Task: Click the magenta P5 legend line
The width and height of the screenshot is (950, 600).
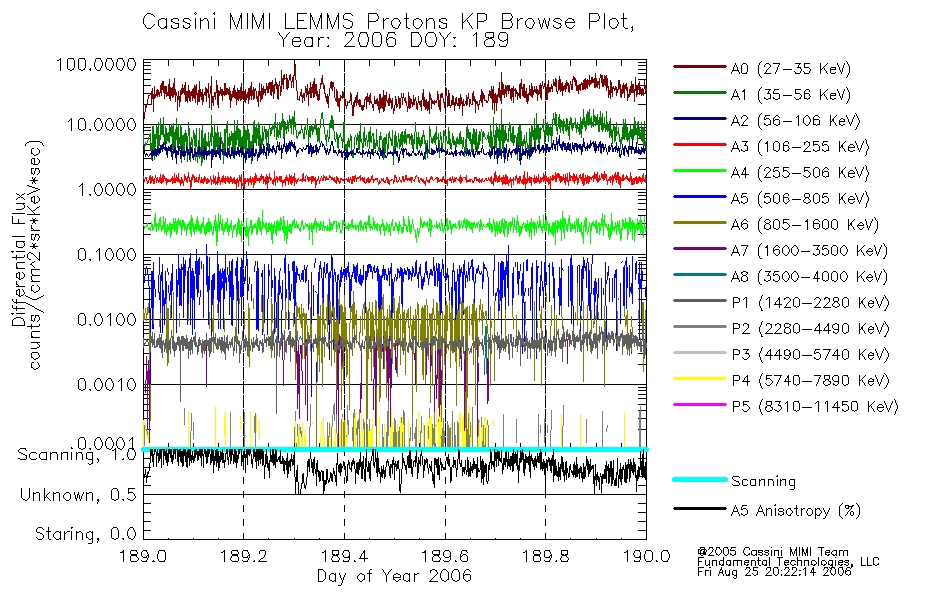Action: pos(699,404)
